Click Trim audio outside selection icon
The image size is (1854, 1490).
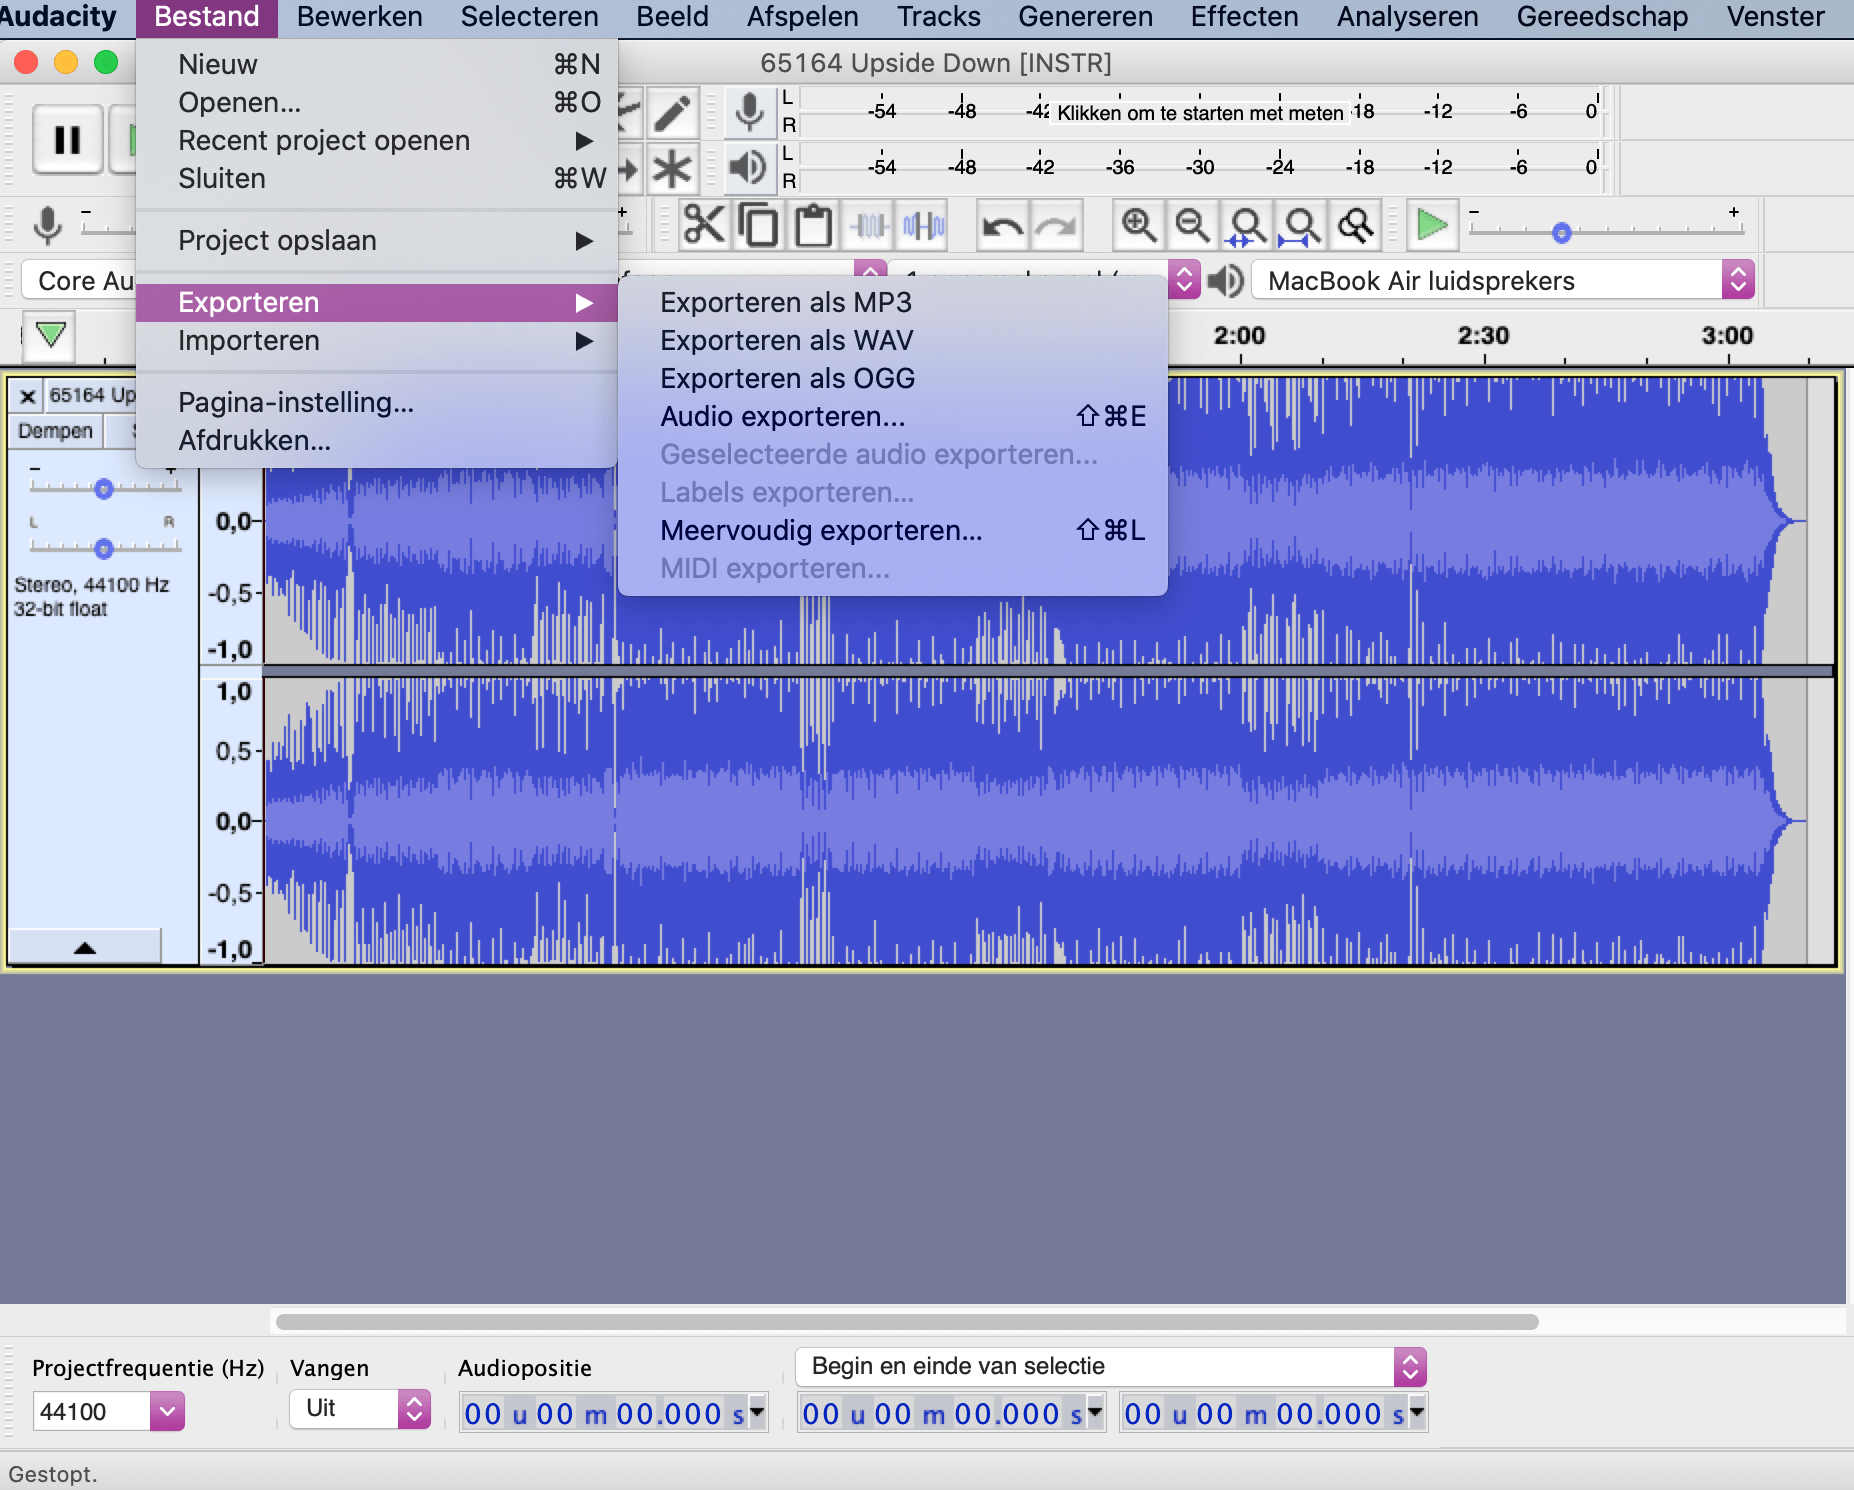(869, 225)
